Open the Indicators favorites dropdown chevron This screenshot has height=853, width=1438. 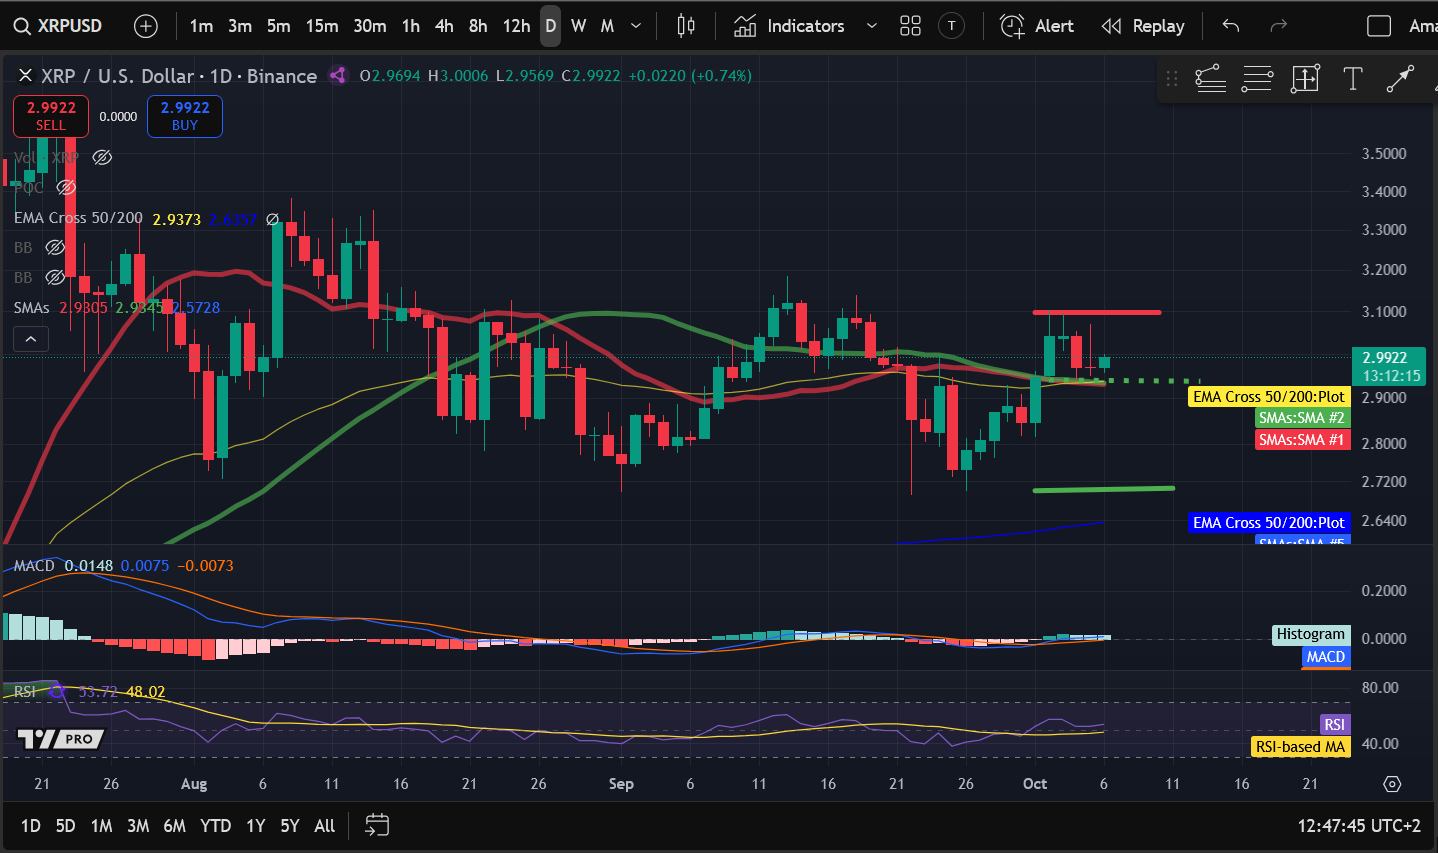click(872, 26)
